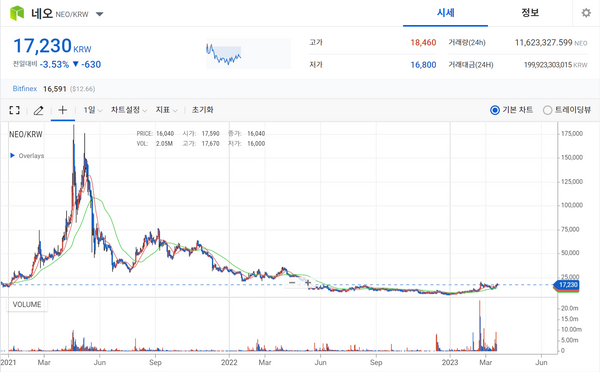Expand the Overlays triangle in chart
This screenshot has width=600, height=372.
13,155
